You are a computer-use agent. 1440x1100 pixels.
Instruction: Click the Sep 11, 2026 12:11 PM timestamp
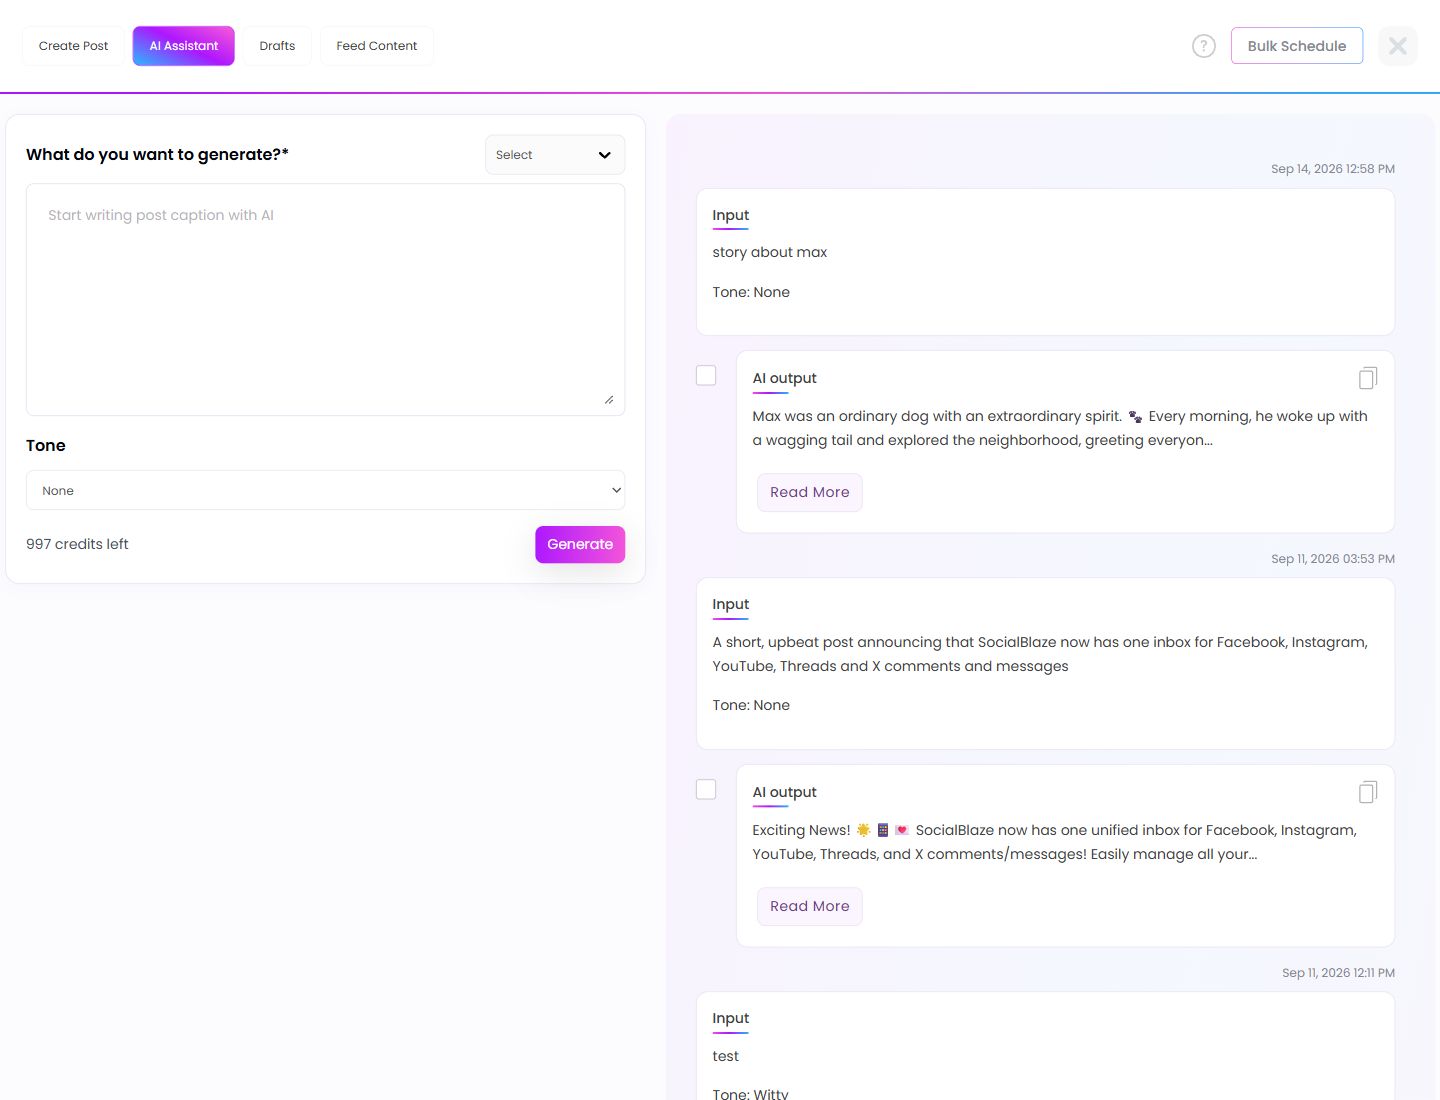[x=1338, y=973]
